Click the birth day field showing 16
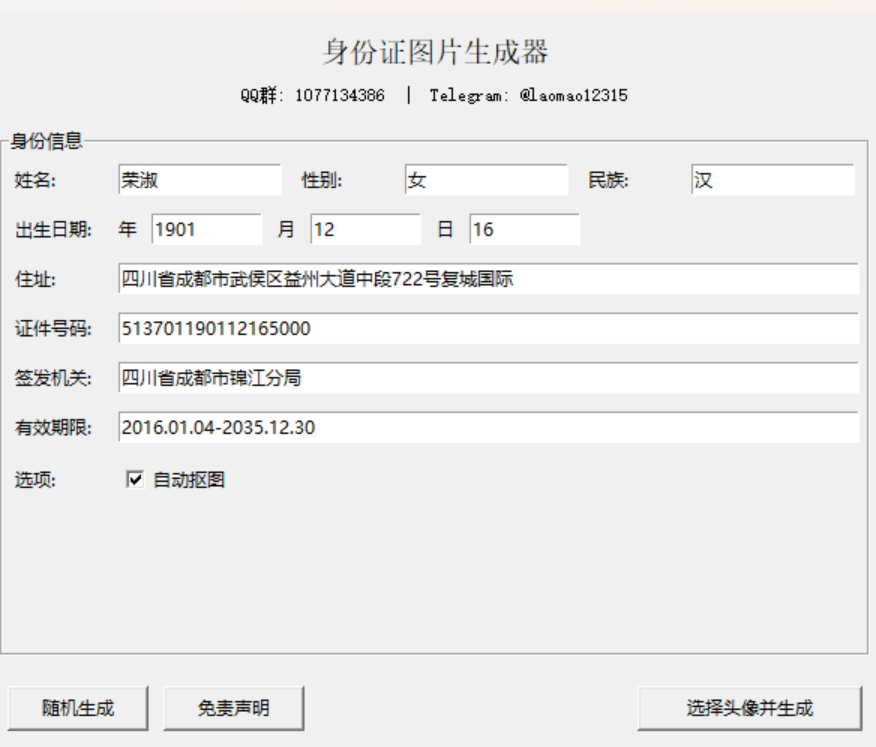 (x=525, y=229)
